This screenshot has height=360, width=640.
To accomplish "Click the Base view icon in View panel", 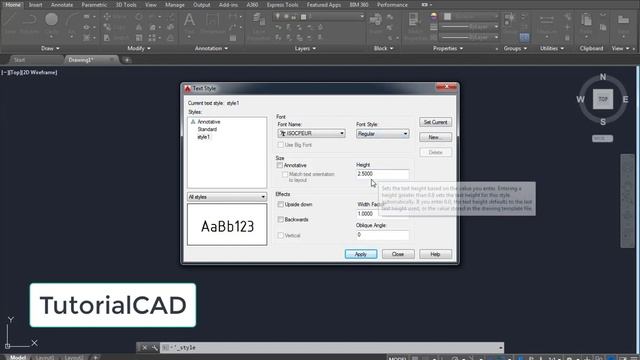I will (x=623, y=20).
